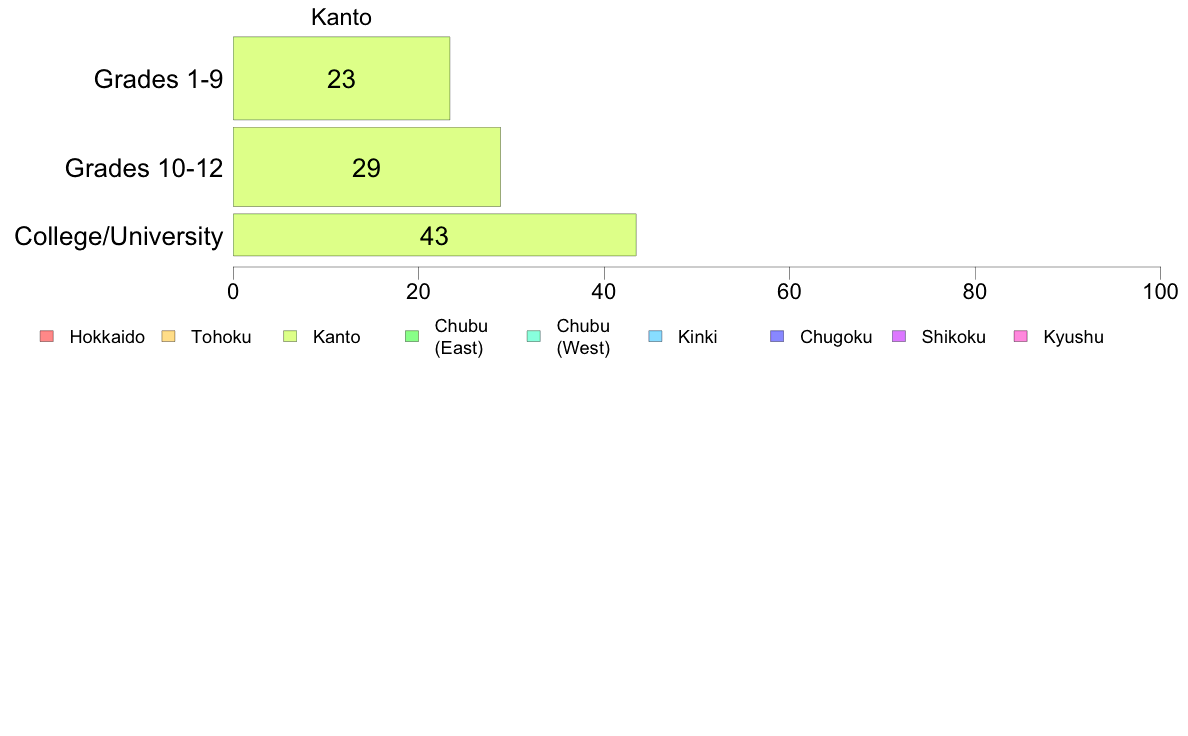The width and height of the screenshot is (1188, 736).
Task: Select the College/University bar
Action: point(434,236)
